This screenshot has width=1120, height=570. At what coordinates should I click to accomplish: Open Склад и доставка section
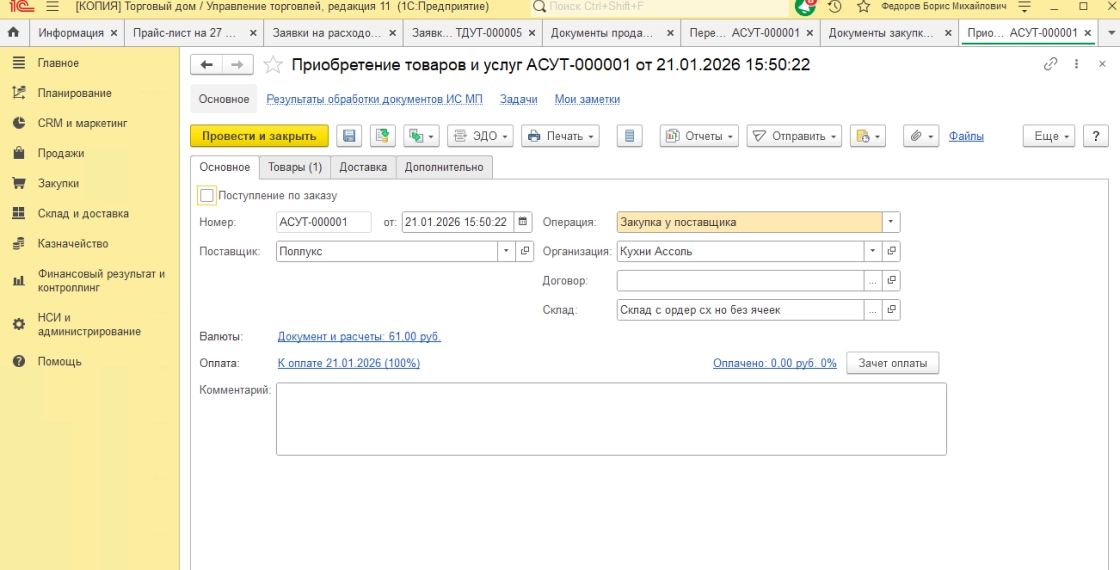click(x=83, y=213)
